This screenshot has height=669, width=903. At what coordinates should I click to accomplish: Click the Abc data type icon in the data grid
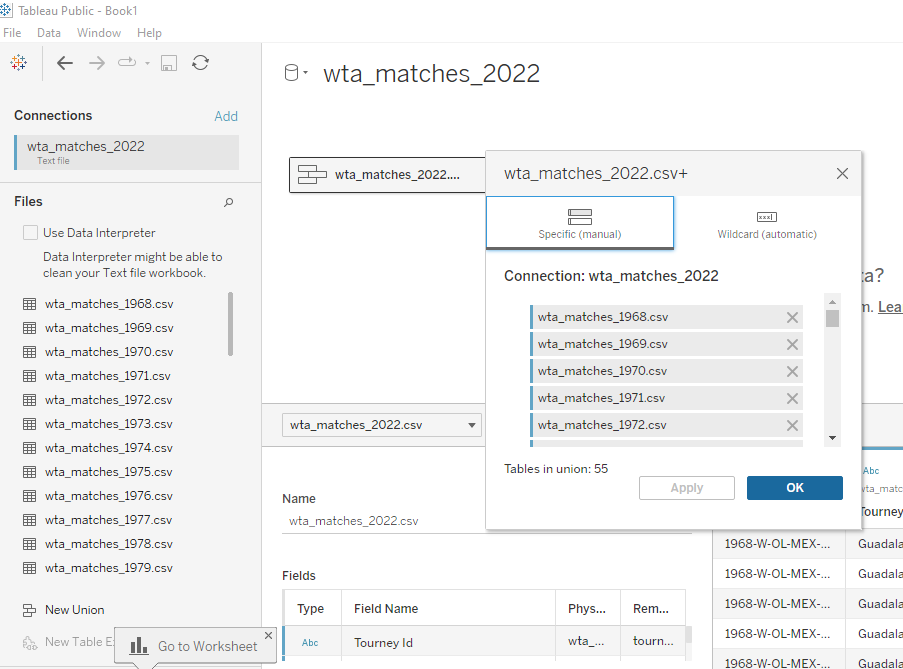(871, 470)
